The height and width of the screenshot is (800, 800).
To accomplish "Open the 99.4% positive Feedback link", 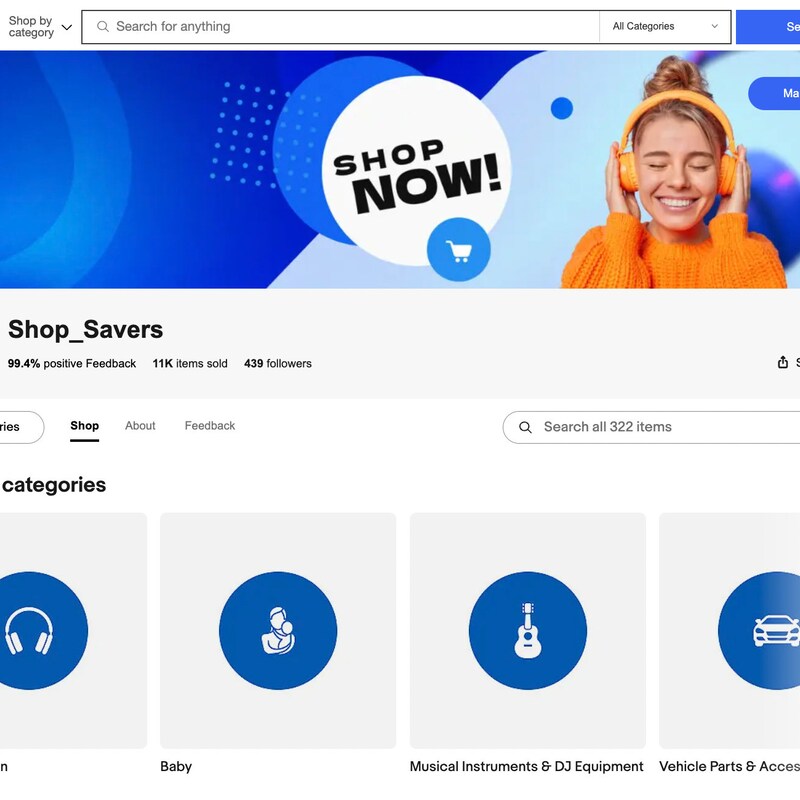I will [72, 363].
